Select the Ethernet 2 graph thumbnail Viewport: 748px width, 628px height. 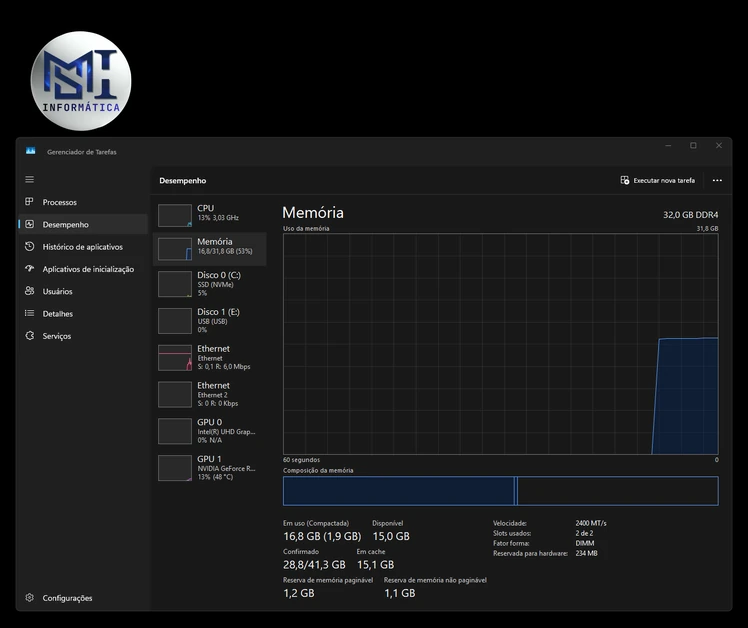coord(175,394)
